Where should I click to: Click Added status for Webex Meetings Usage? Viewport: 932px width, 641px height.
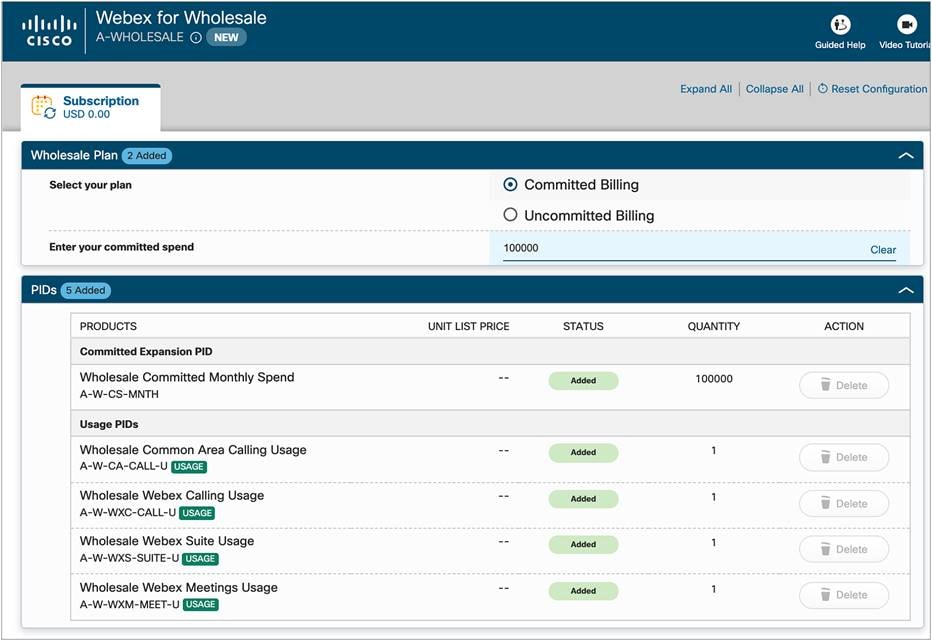[583, 591]
